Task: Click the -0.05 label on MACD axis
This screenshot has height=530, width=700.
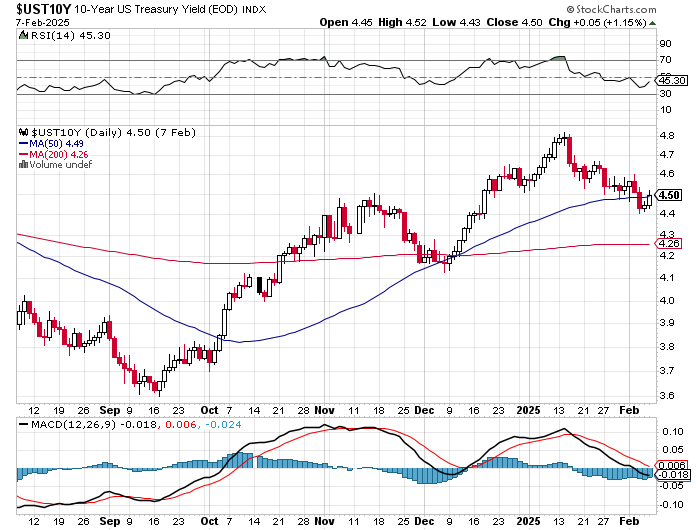Action: (671, 486)
